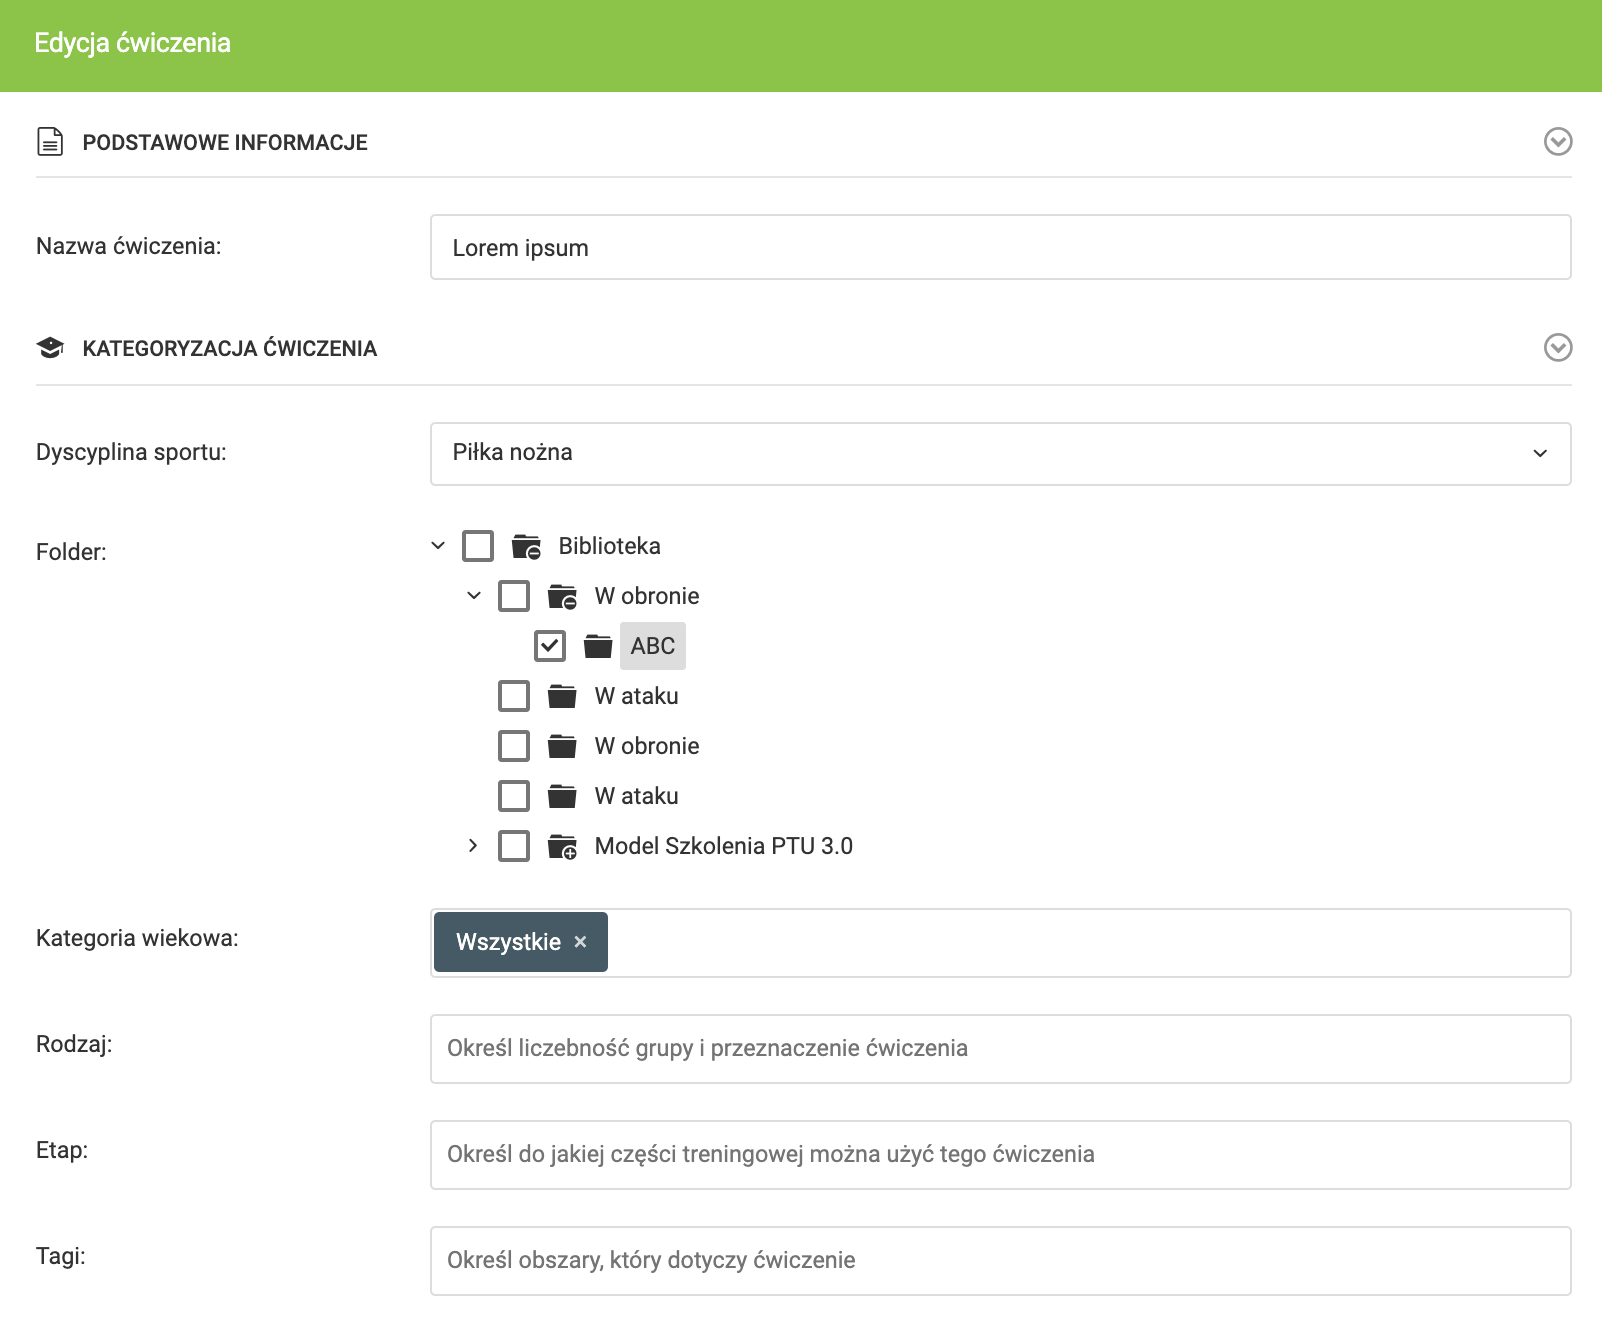The height and width of the screenshot is (1320, 1602).
Task: Collapse the Podstawowe informacje section using circle arrow
Action: point(1557,142)
